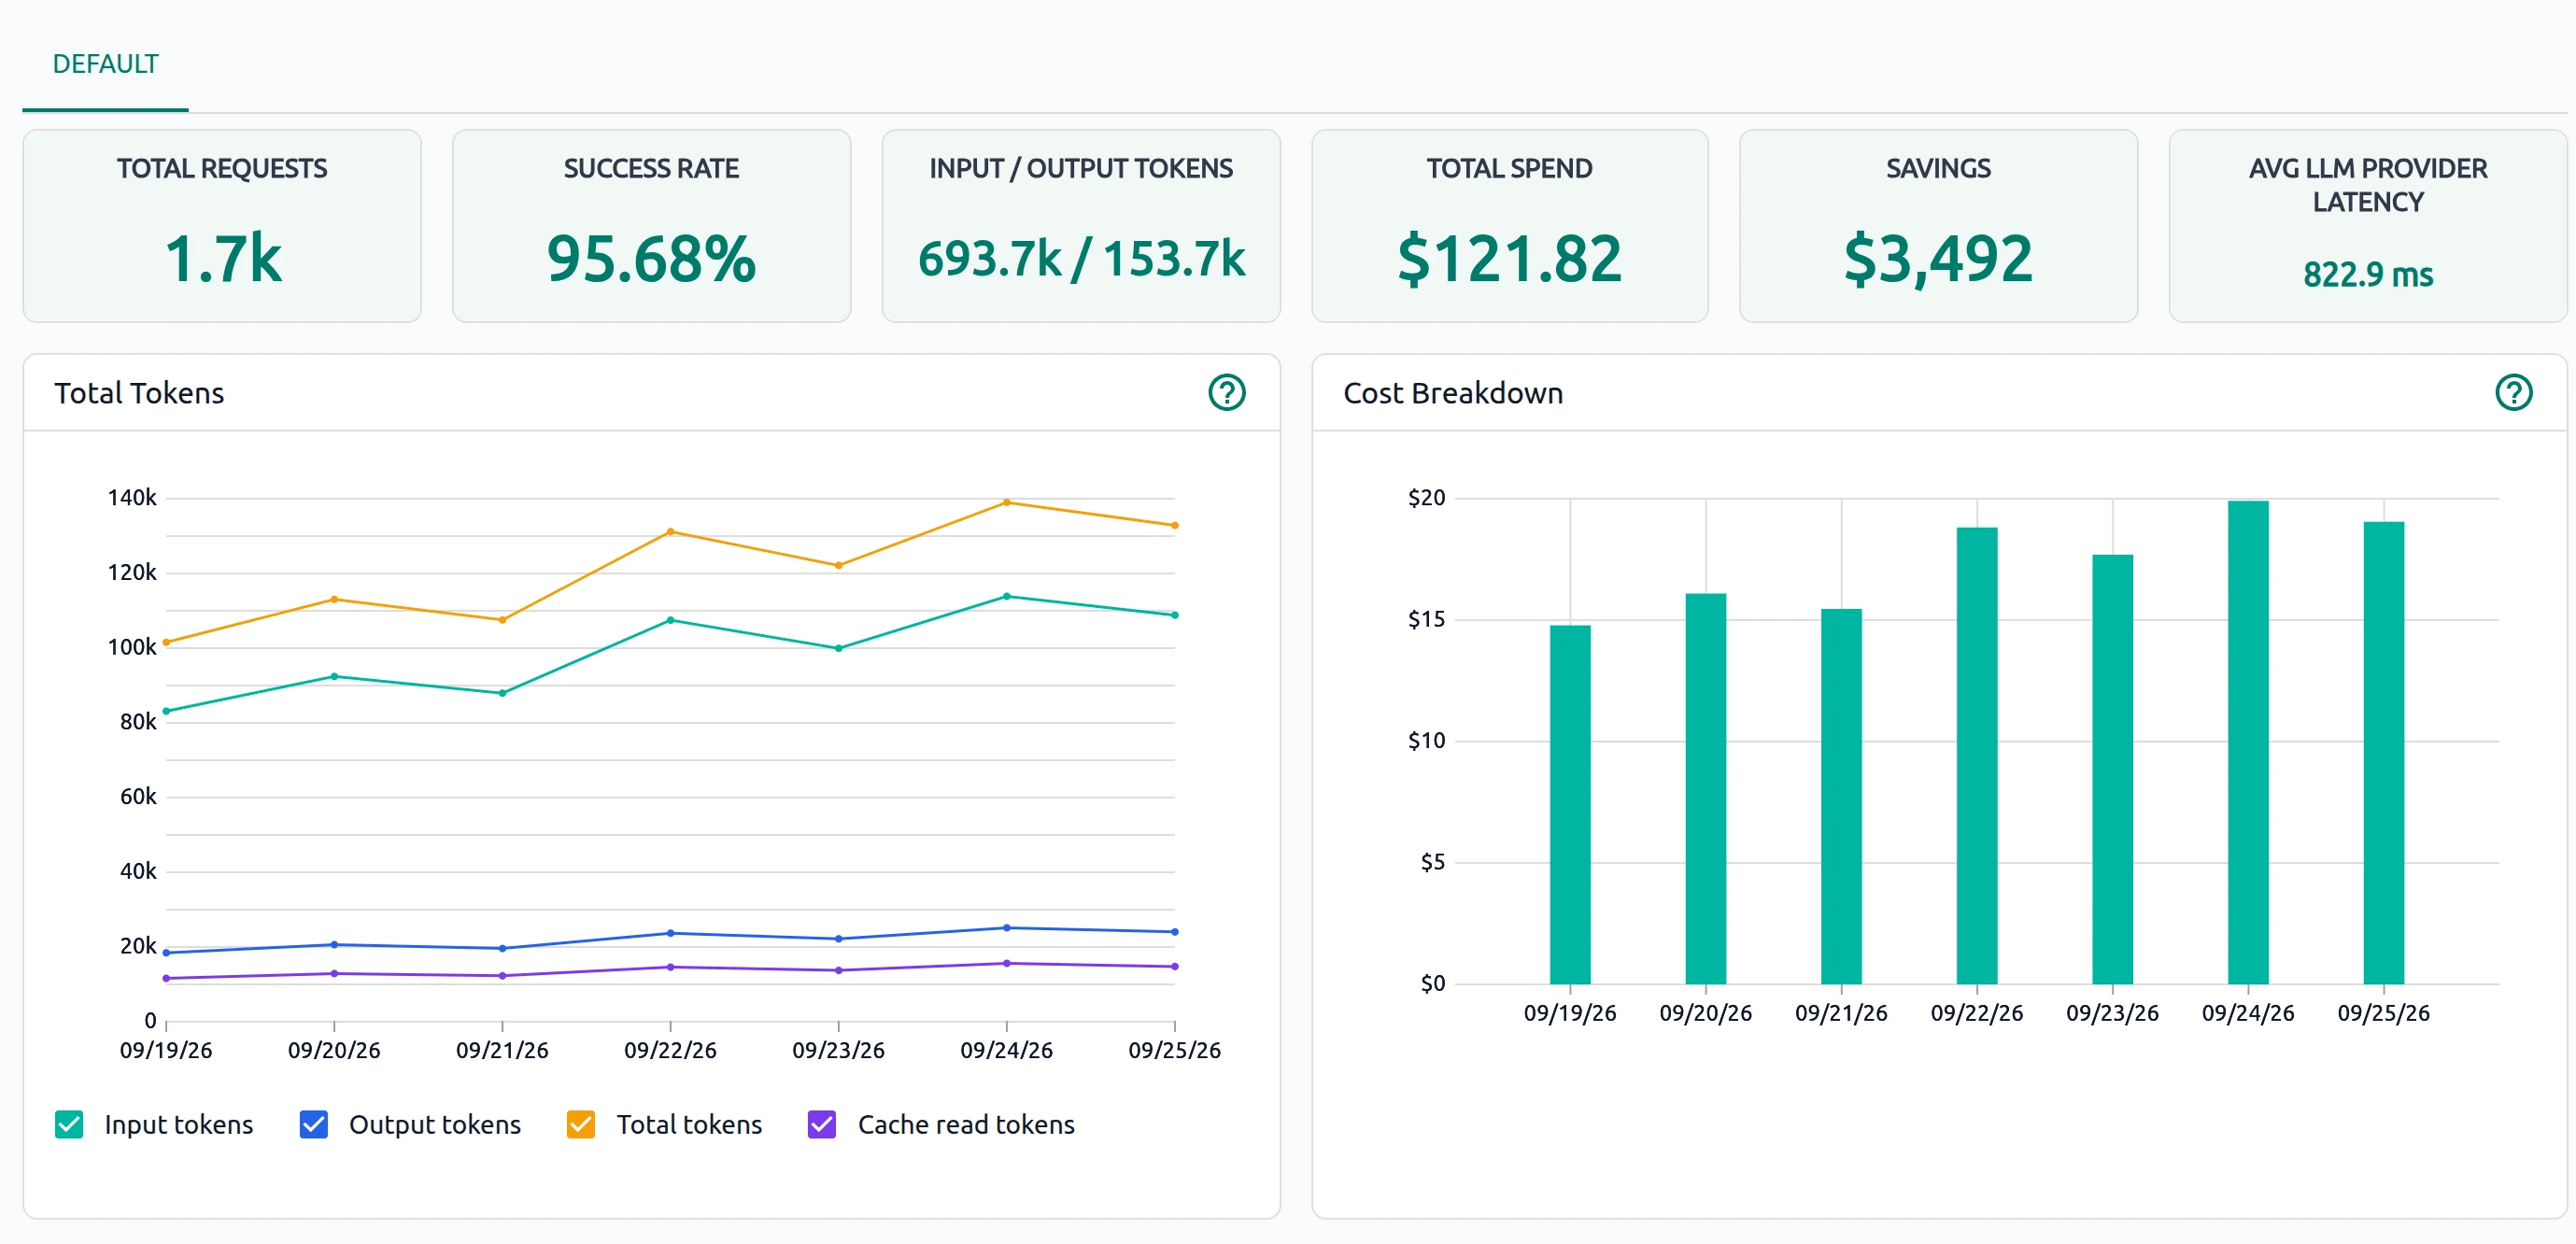
Task: Click the 140k axis label
Action: tap(132, 498)
